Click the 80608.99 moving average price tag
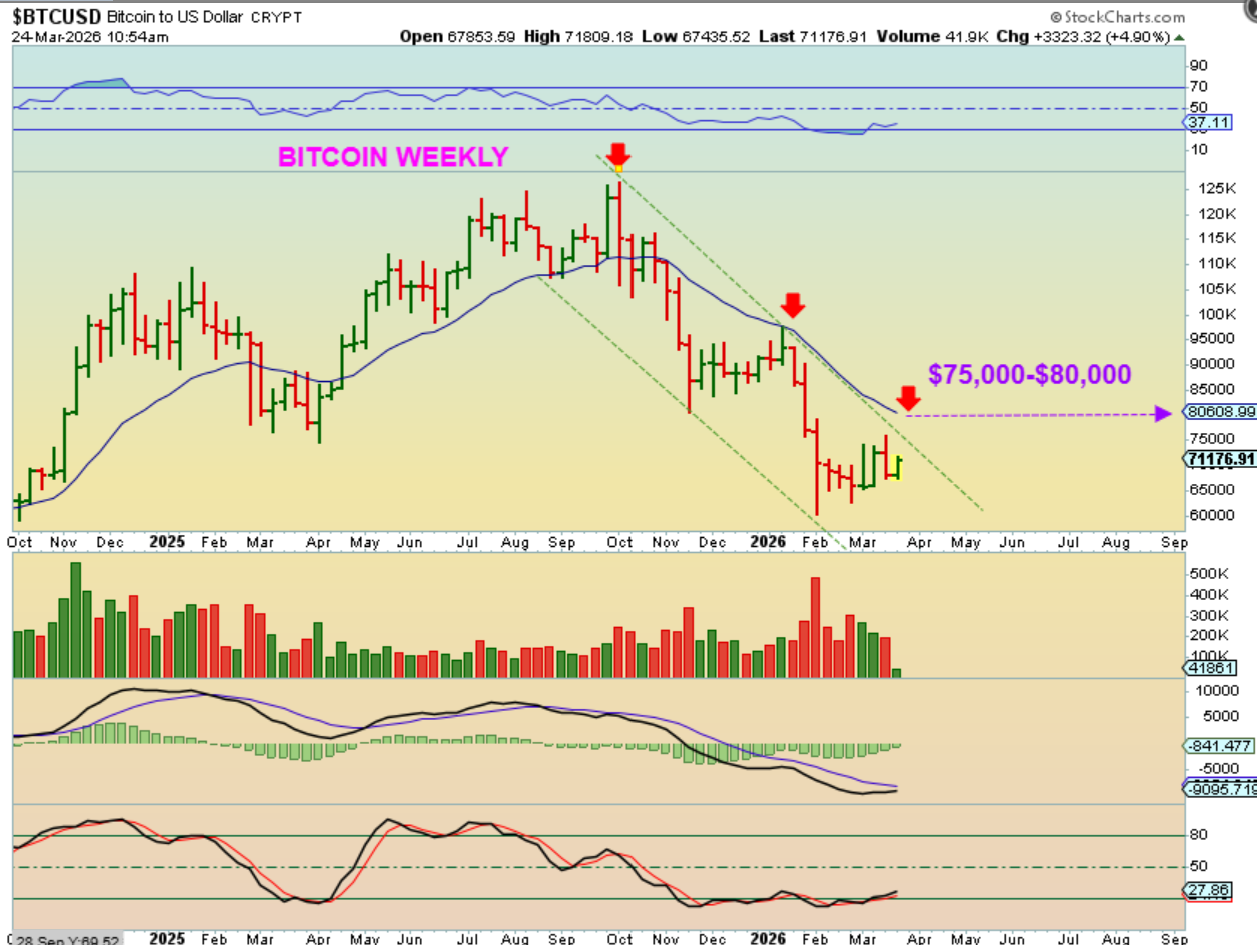This screenshot has width=1257, height=945. click(1219, 412)
